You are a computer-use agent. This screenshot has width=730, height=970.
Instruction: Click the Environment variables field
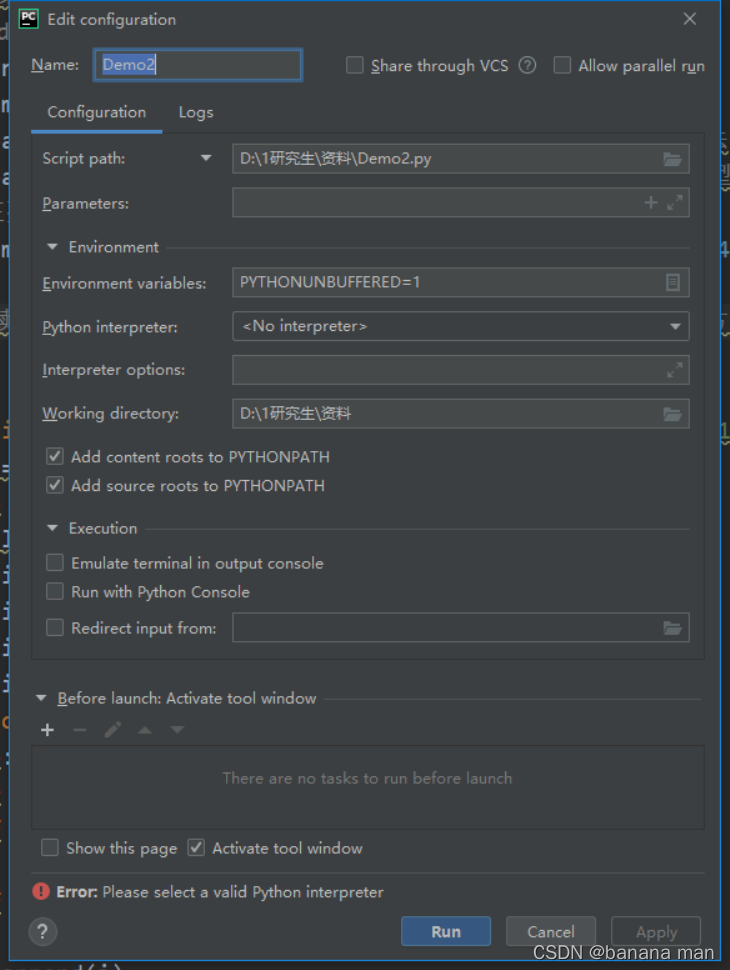pyautogui.click(x=461, y=283)
